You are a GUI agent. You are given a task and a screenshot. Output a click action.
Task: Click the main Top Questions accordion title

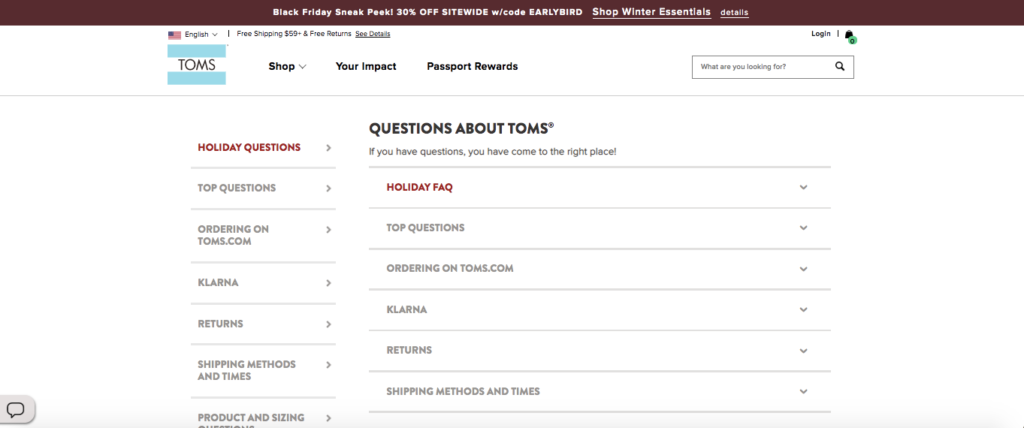point(425,228)
